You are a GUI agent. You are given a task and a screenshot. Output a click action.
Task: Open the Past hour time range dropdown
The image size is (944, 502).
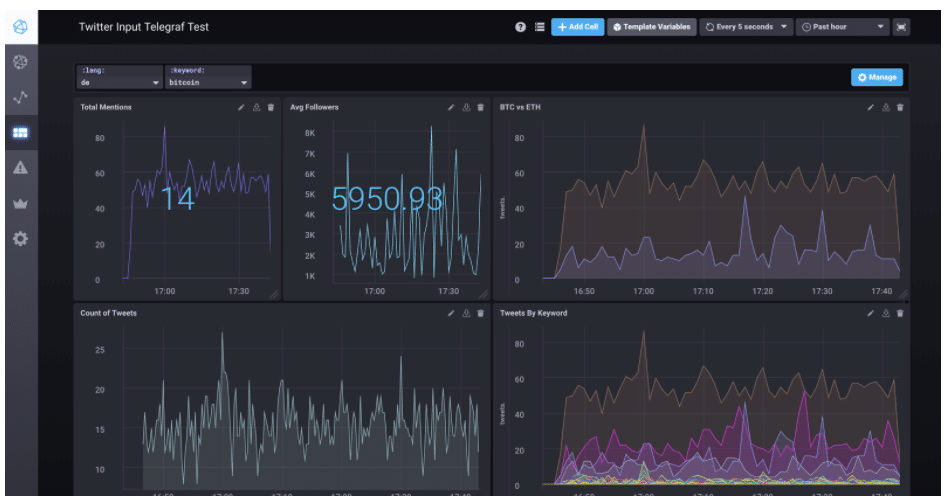coord(842,27)
